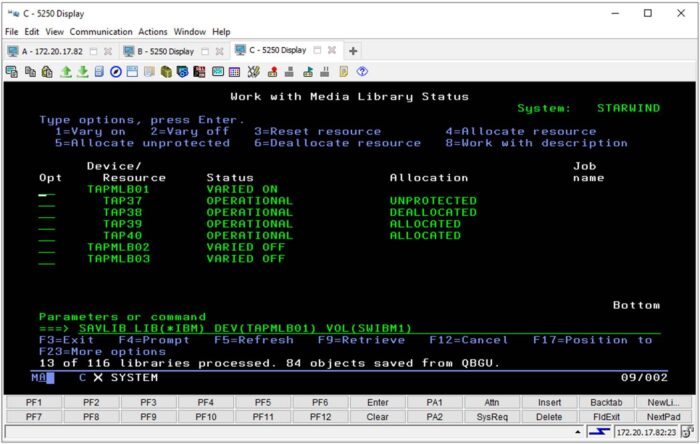The height and width of the screenshot is (444, 700).
Task: Open Help with the question mark icon
Action: pyautogui.click(x=361, y=71)
